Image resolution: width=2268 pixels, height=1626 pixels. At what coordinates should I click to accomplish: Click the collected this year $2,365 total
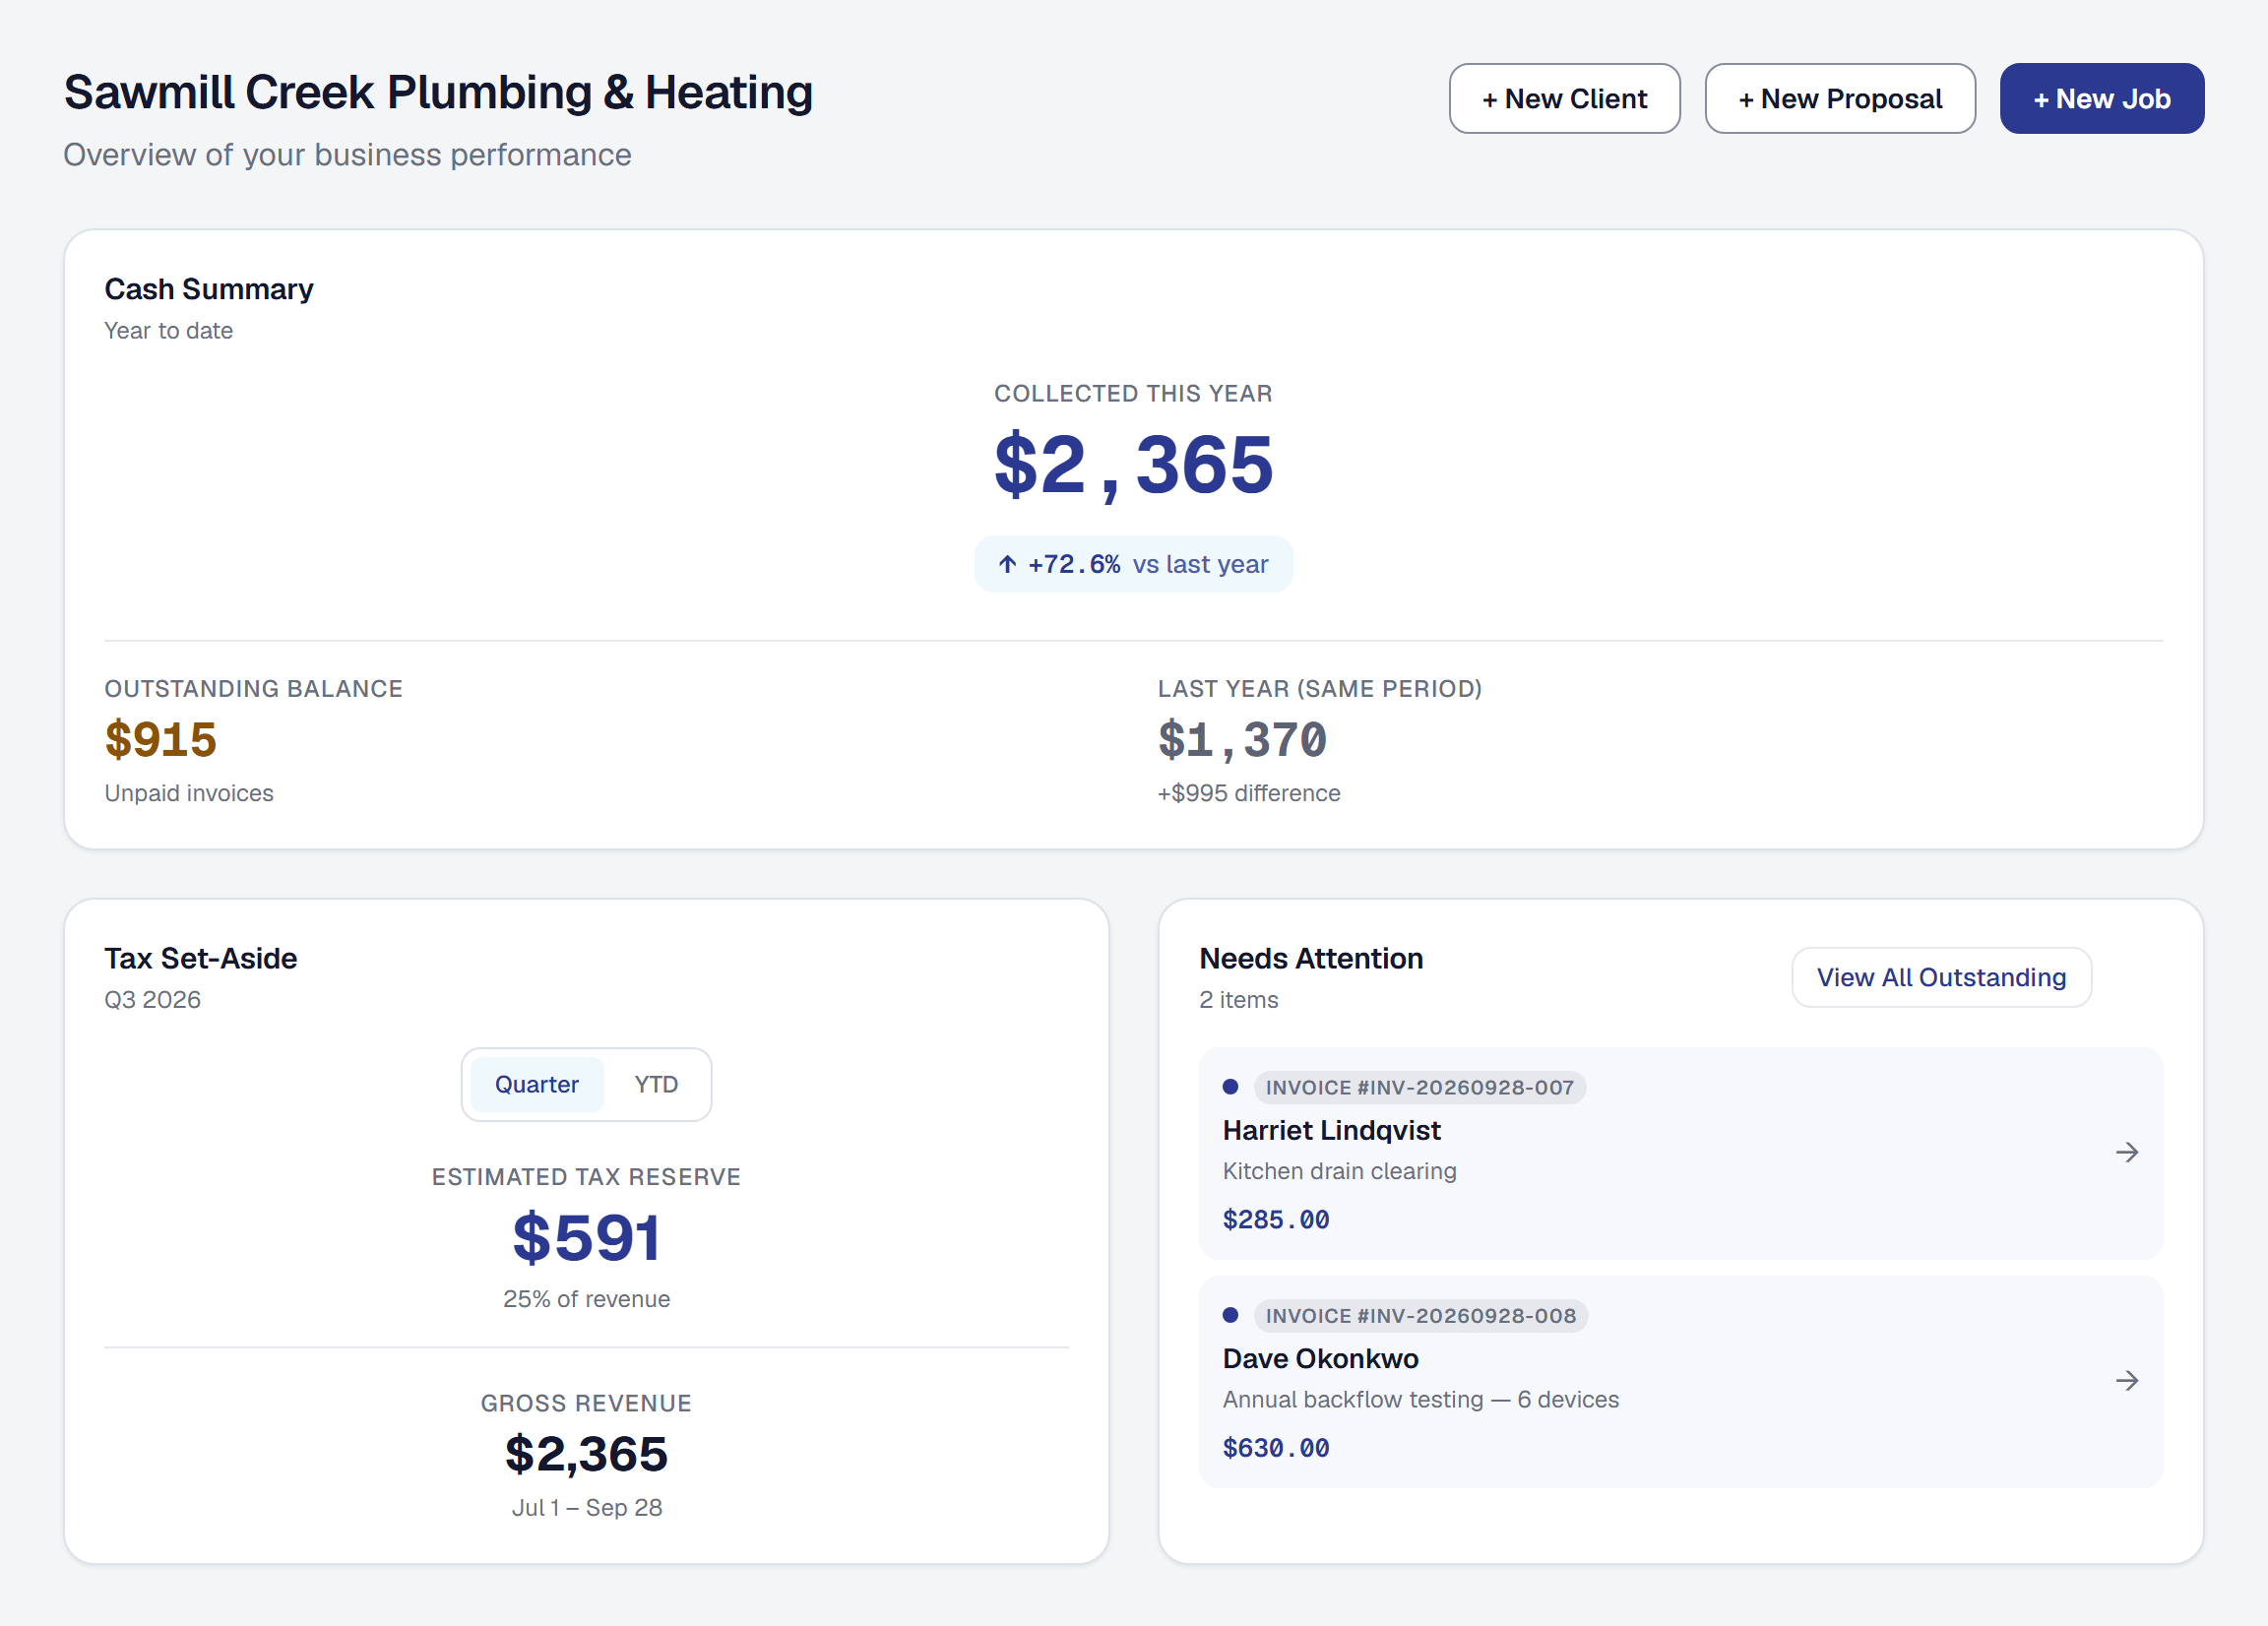coord(1133,465)
